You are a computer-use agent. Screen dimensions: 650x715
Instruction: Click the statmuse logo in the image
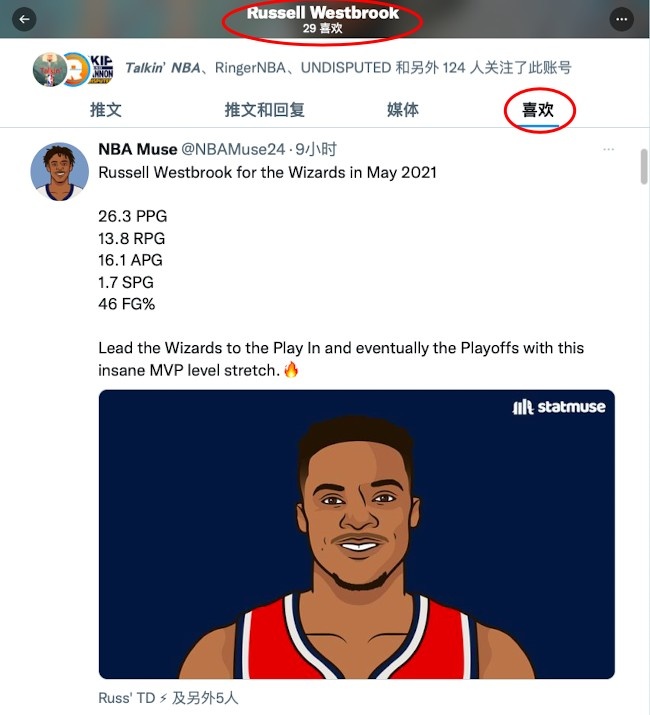click(559, 406)
